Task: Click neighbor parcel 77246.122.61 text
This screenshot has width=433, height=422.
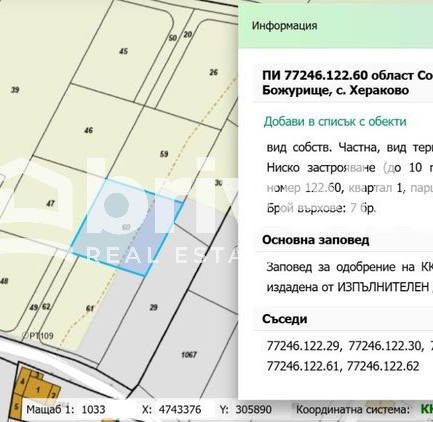Action: 303,366
